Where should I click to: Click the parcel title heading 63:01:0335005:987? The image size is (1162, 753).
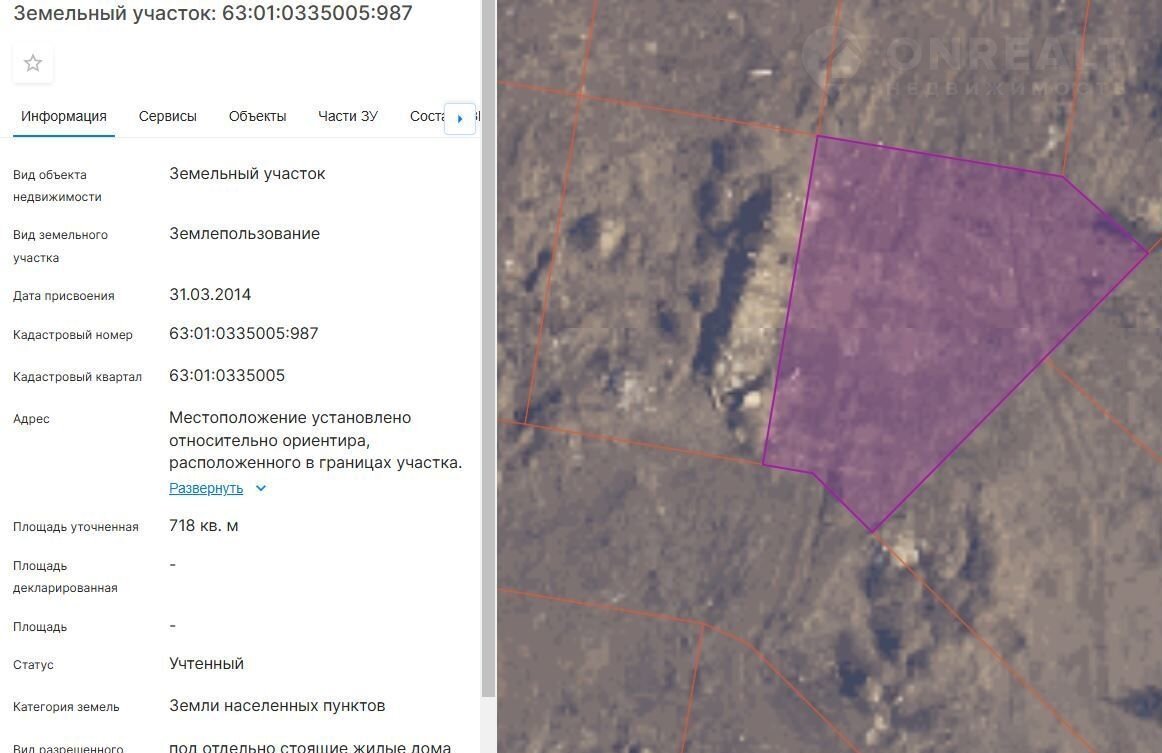pyautogui.click(x=213, y=13)
